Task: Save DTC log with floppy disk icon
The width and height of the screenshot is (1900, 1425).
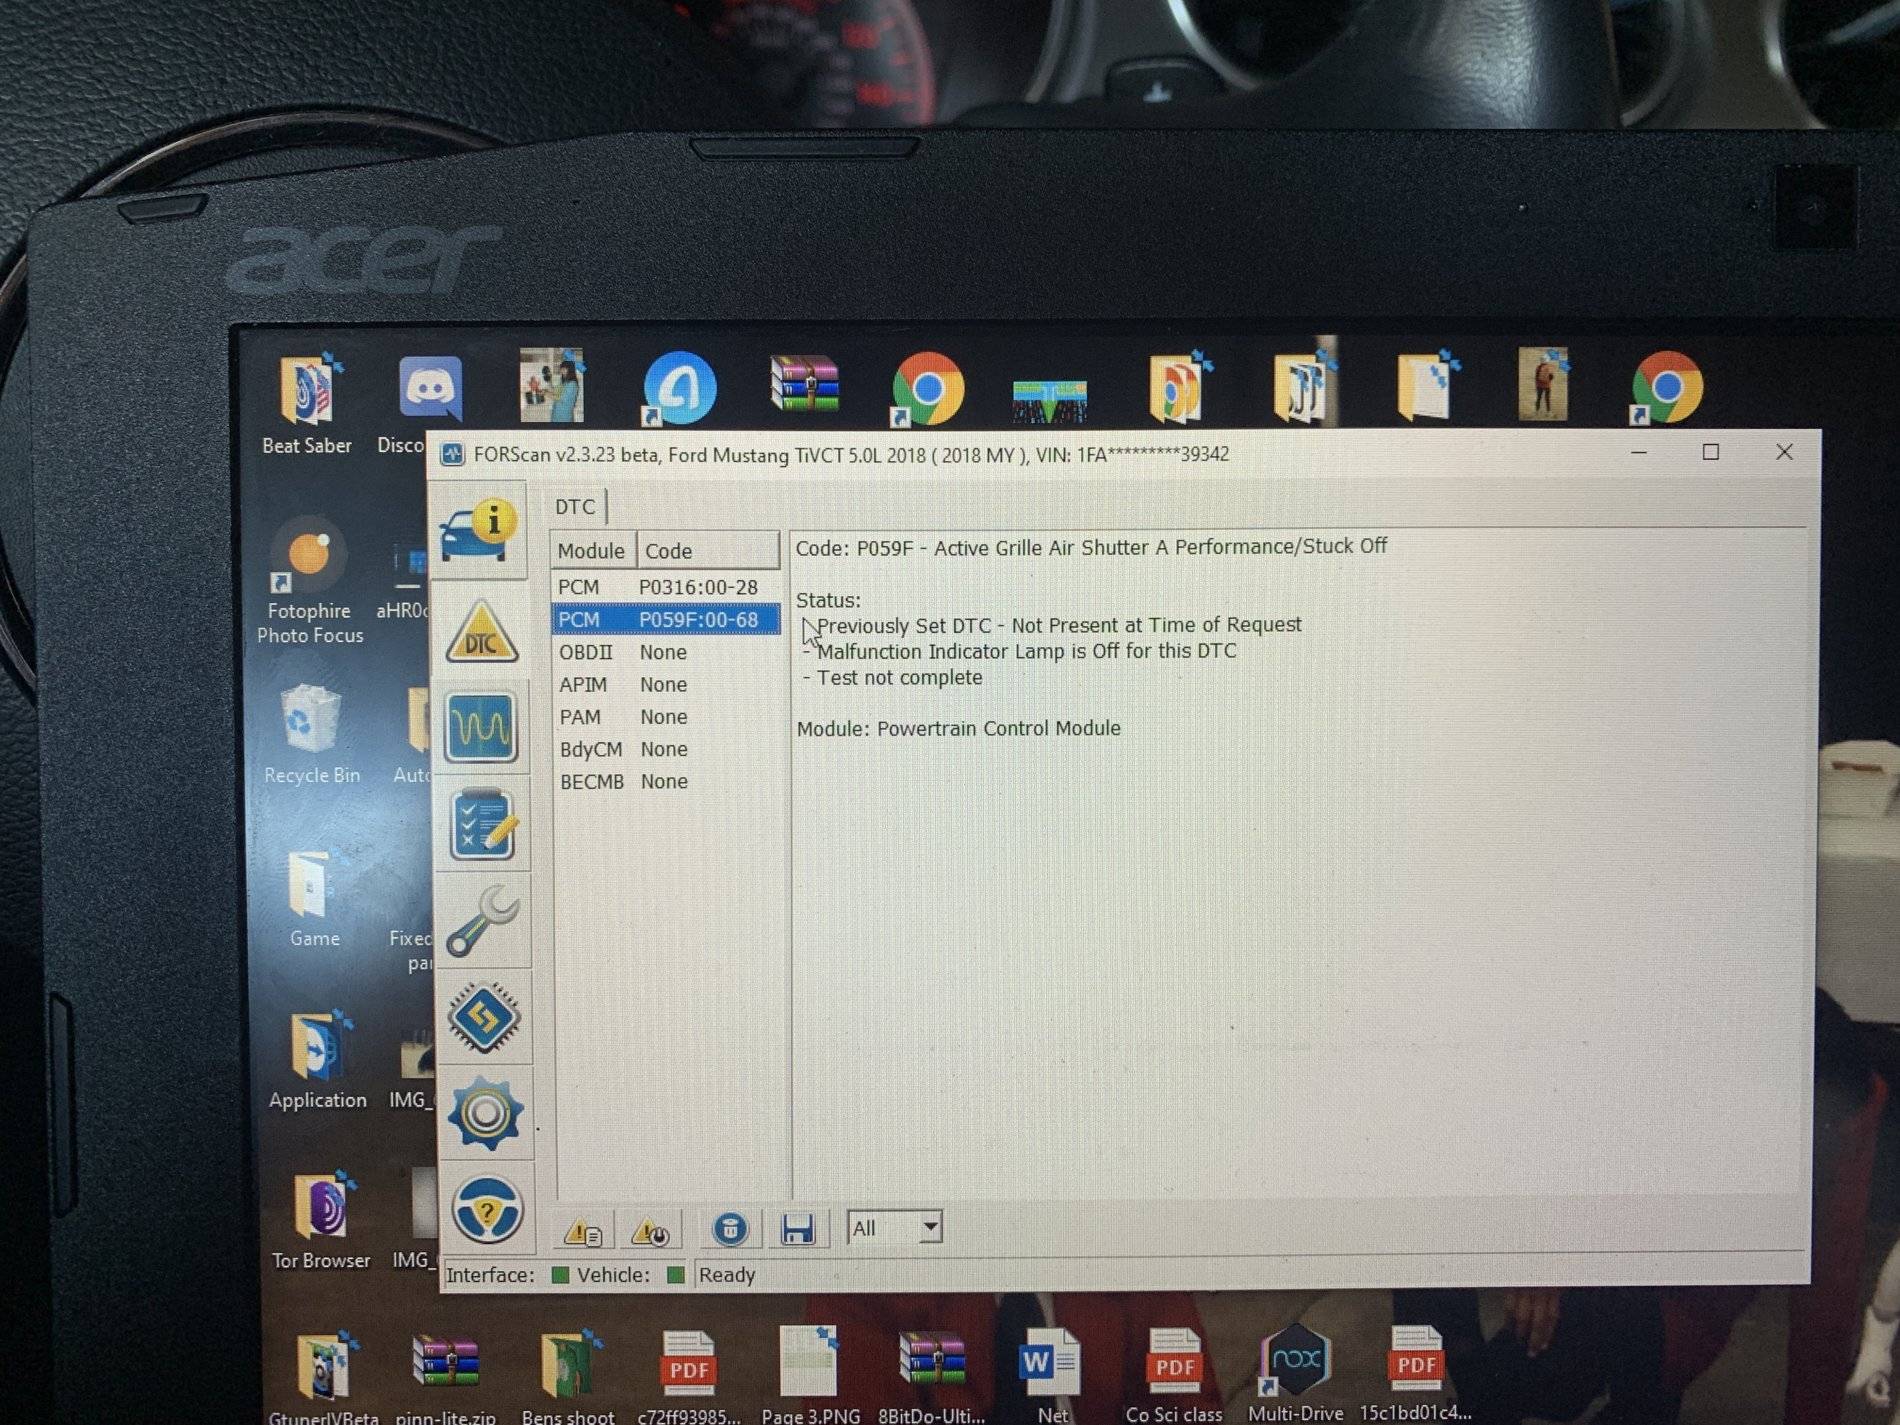Action: tap(797, 1230)
